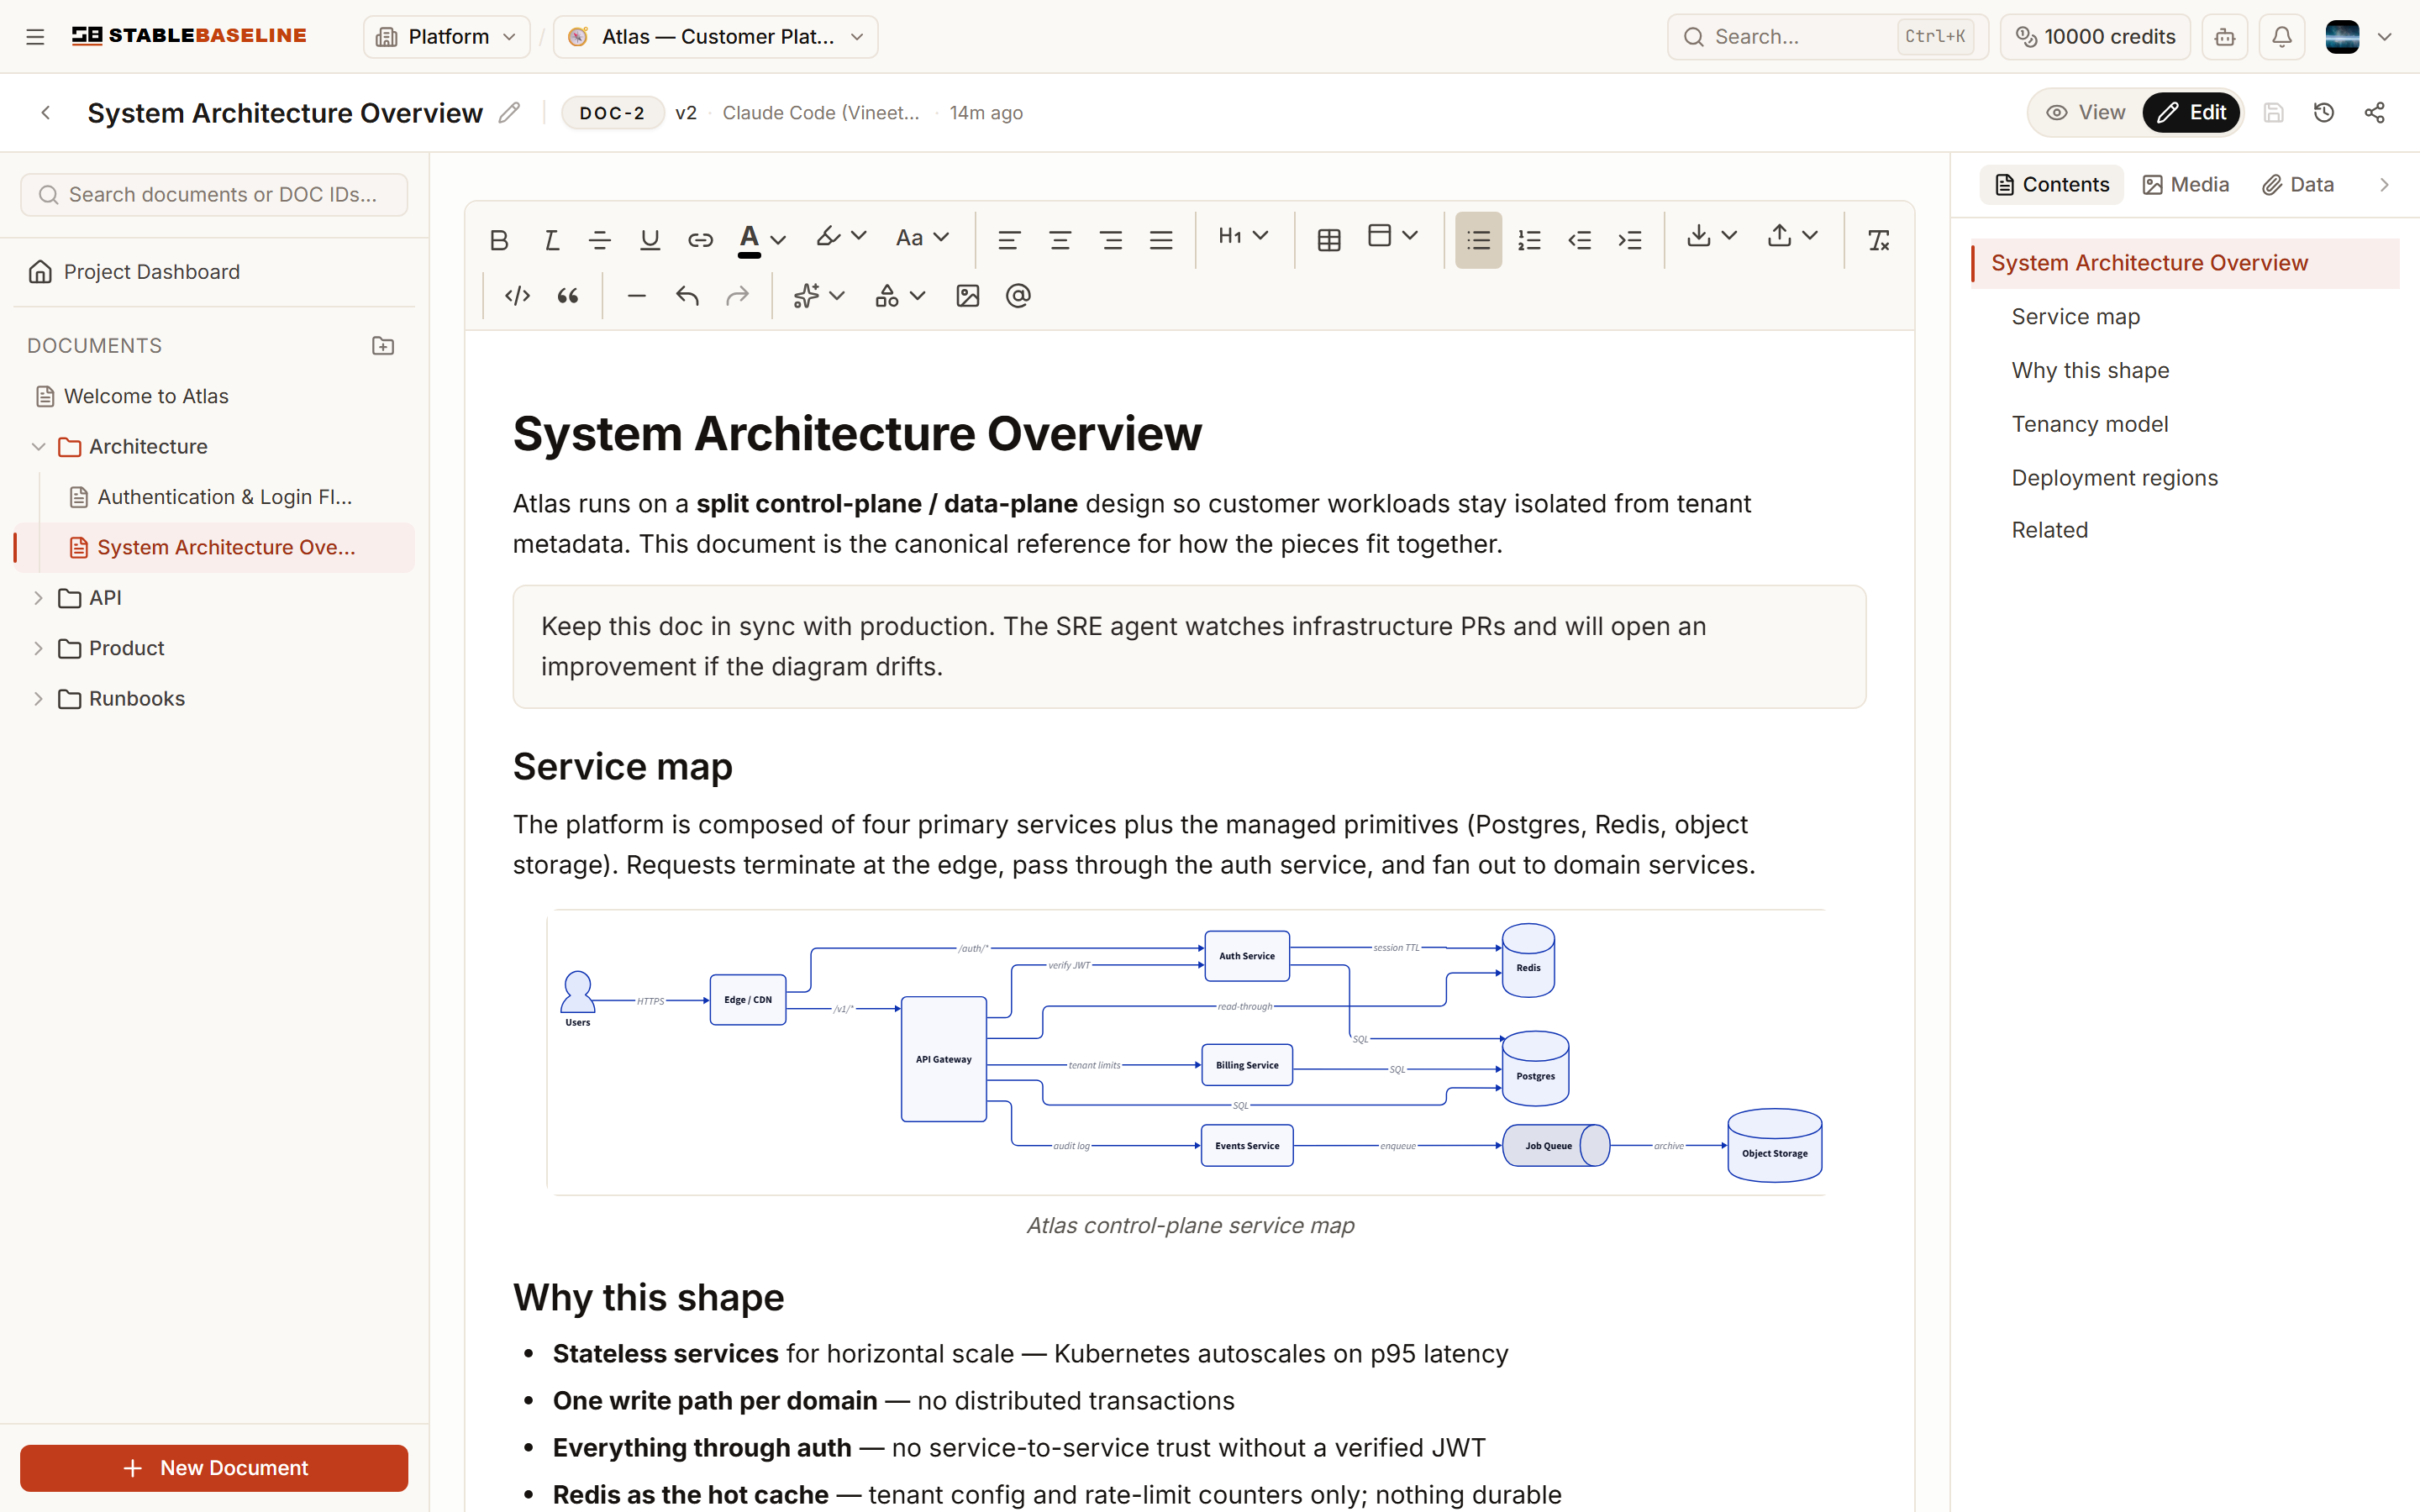Undo the last edit
The height and width of the screenshot is (1512, 2420).
[x=687, y=296]
